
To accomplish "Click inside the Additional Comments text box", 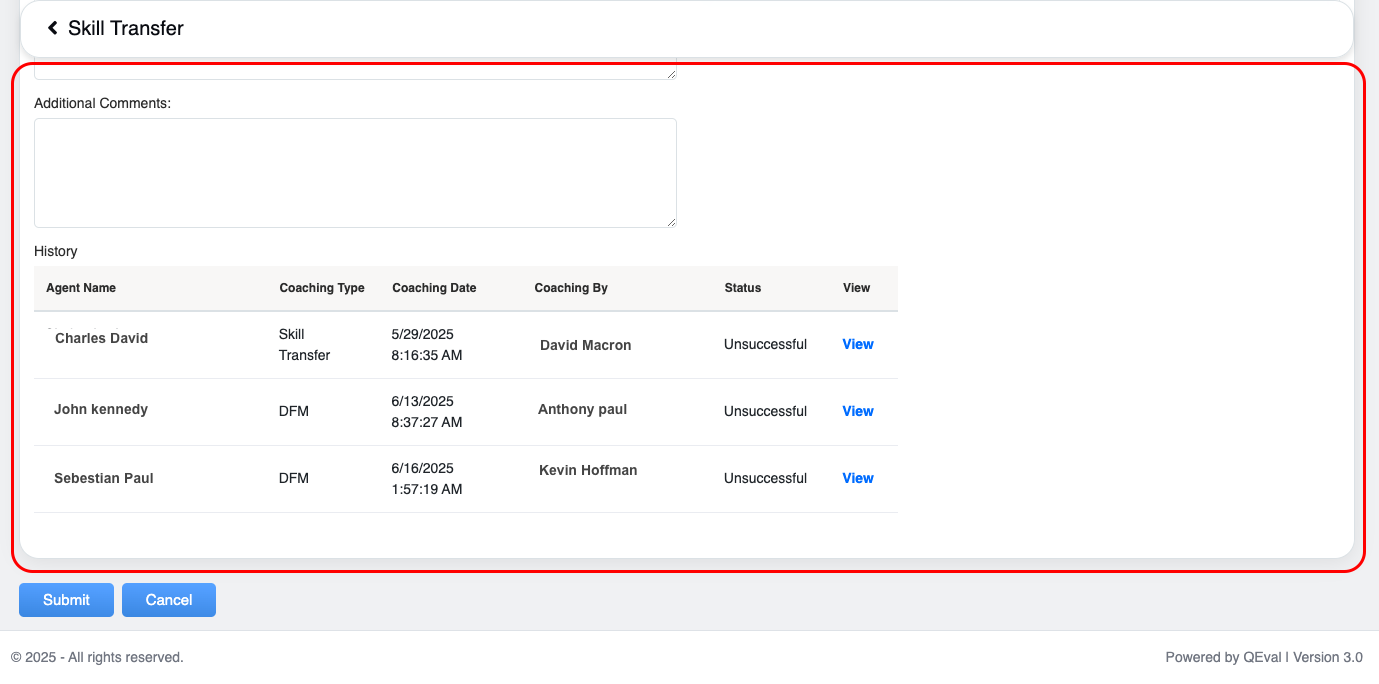I will (x=355, y=172).
